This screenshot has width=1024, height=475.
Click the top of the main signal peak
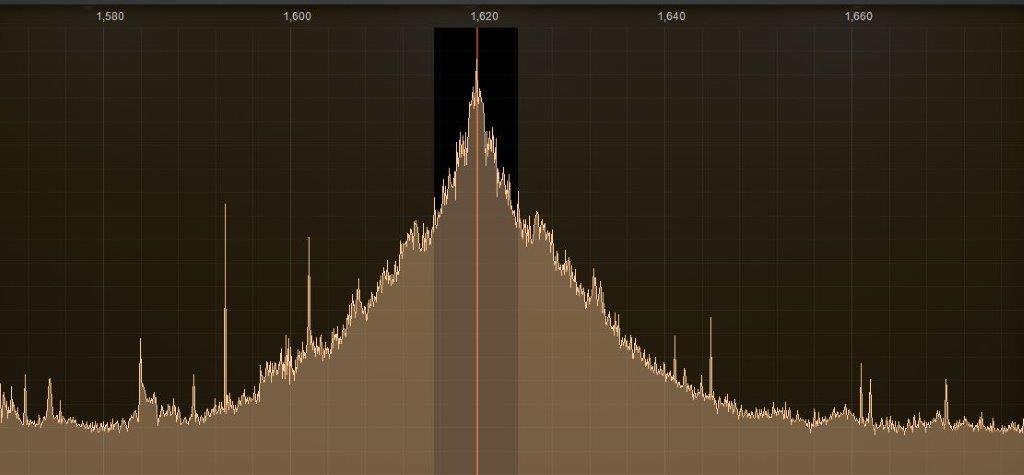[477, 62]
